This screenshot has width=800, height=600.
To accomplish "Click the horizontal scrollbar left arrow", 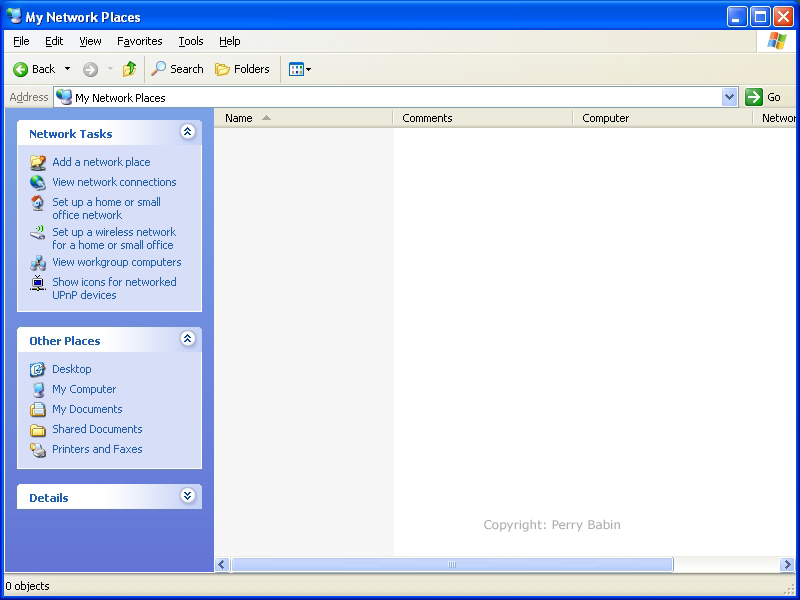I will tap(222, 564).
